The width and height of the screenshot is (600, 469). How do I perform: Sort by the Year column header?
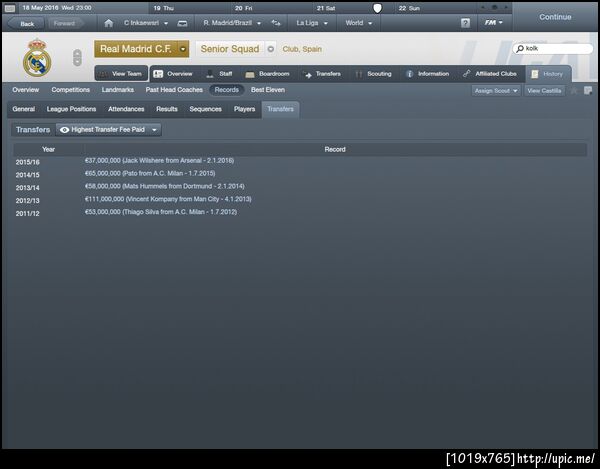click(x=49, y=150)
